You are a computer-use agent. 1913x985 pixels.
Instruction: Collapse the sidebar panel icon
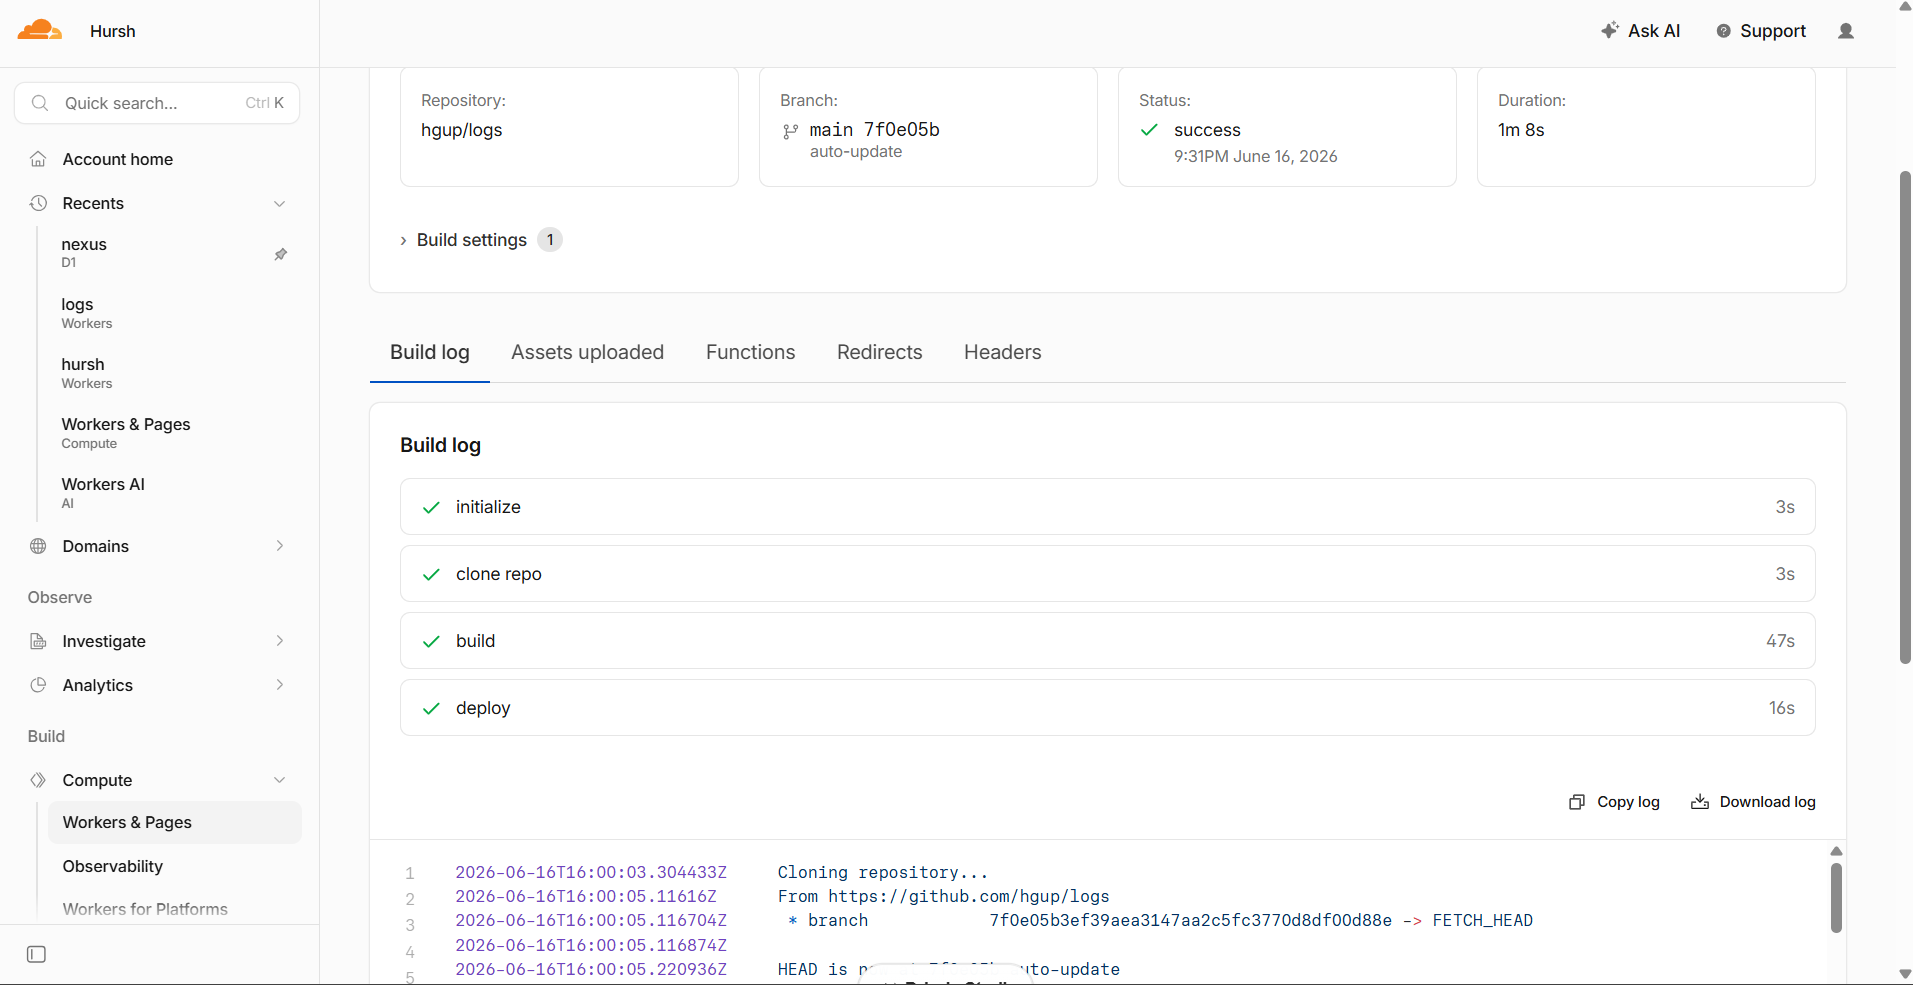[36, 954]
